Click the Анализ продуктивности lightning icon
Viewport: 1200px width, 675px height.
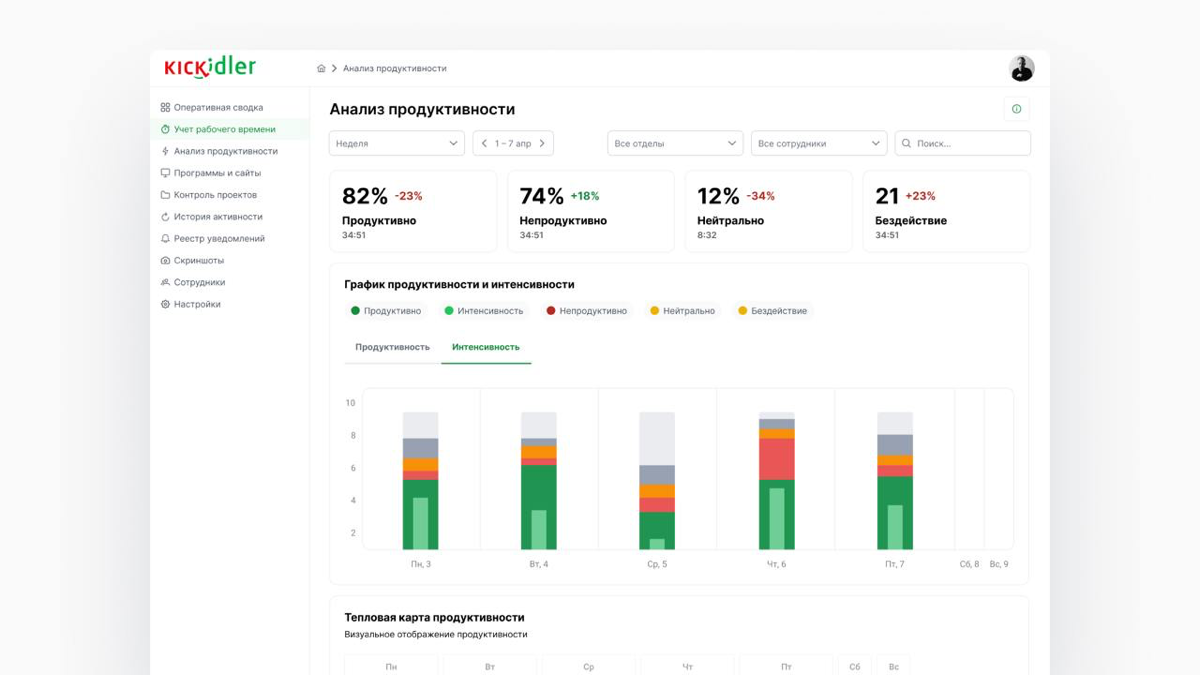pos(165,151)
